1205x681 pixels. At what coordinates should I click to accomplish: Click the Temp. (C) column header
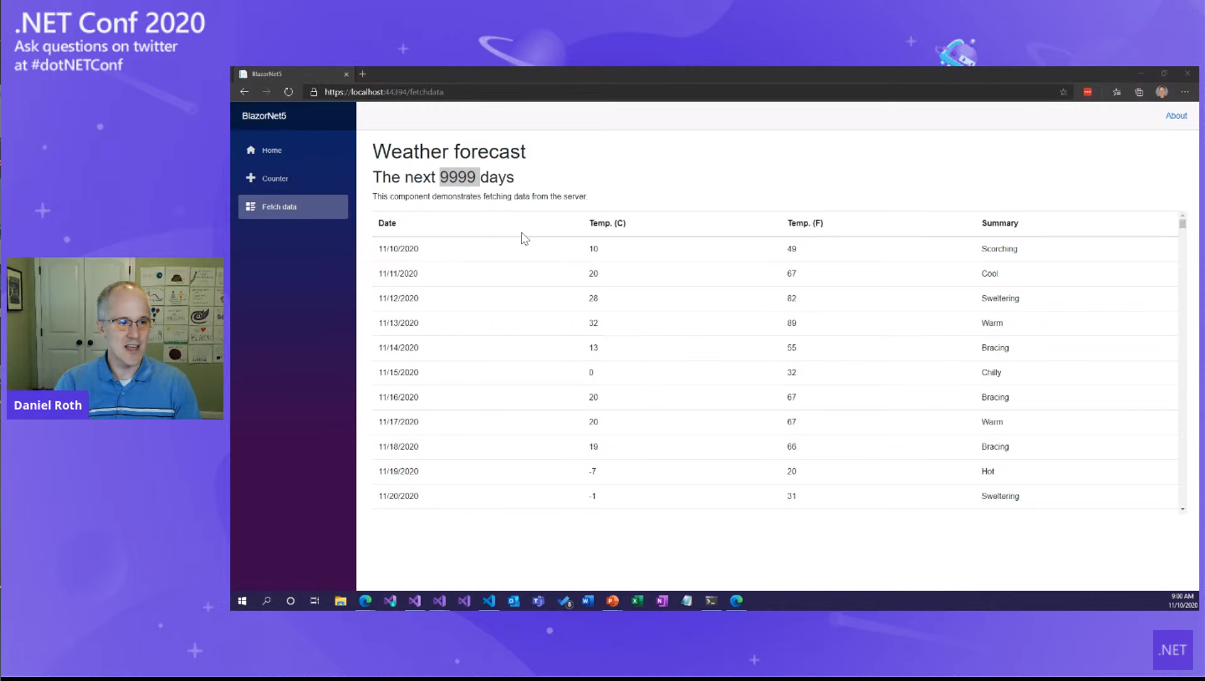[x=607, y=223]
